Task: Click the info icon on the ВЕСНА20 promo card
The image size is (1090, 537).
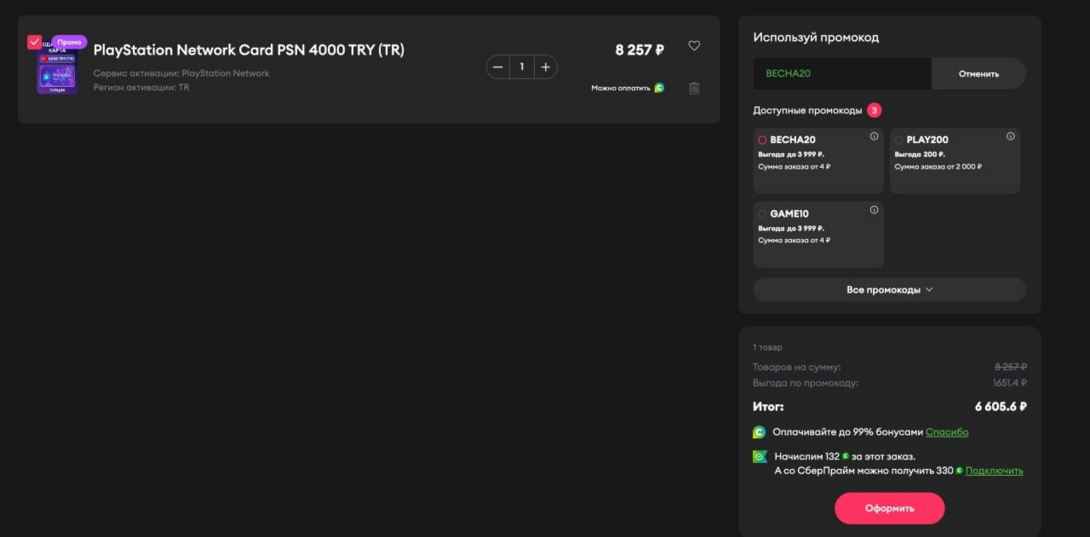Action: click(x=874, y=137)
